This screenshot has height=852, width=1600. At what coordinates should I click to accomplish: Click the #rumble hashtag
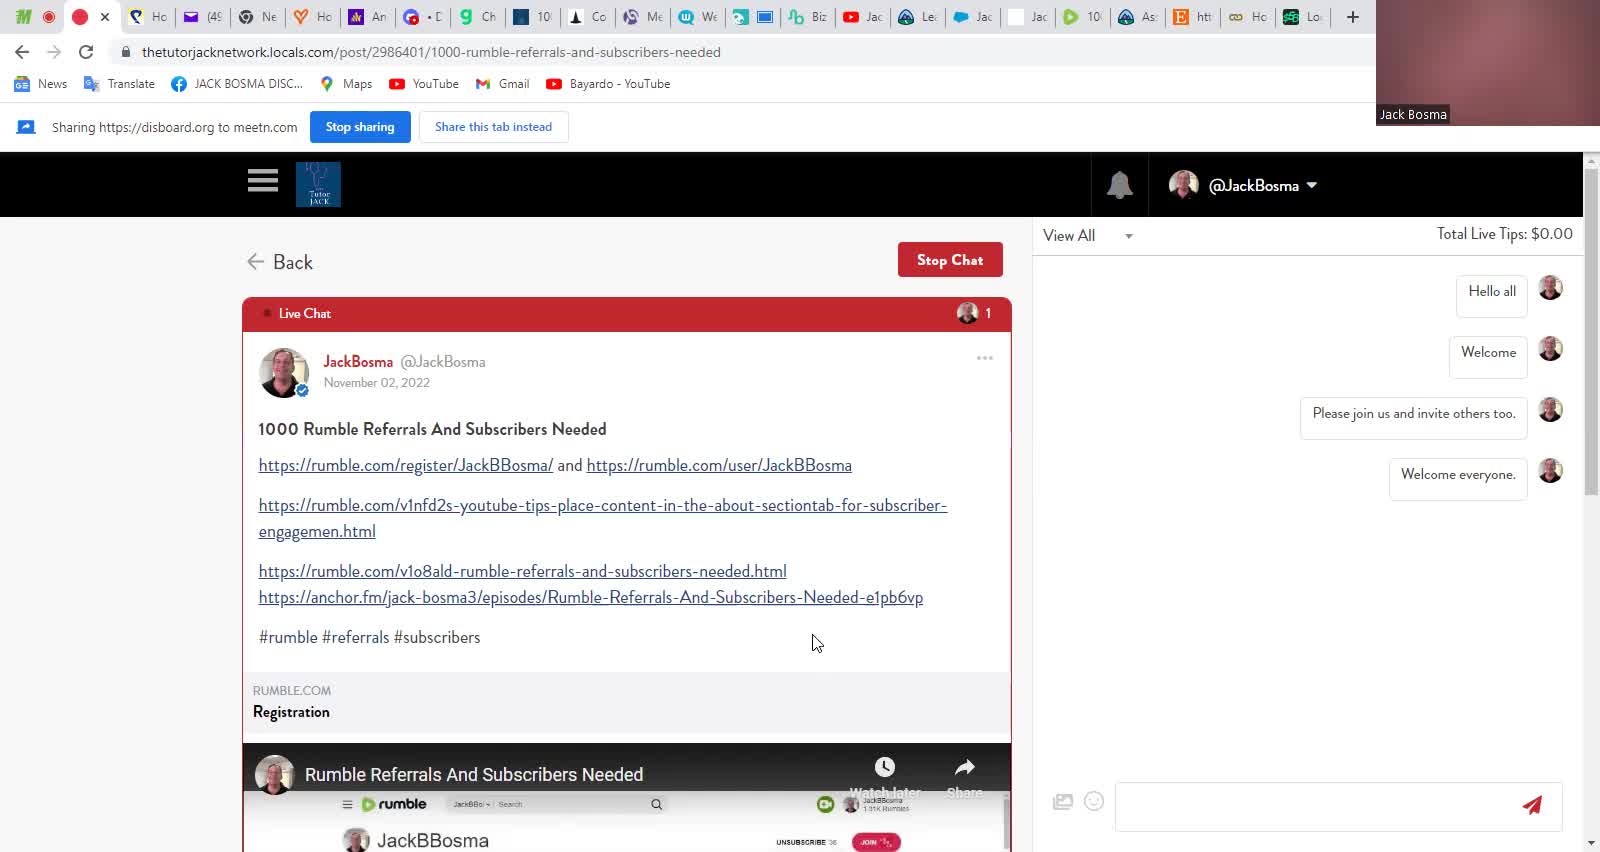coord(288,637)
